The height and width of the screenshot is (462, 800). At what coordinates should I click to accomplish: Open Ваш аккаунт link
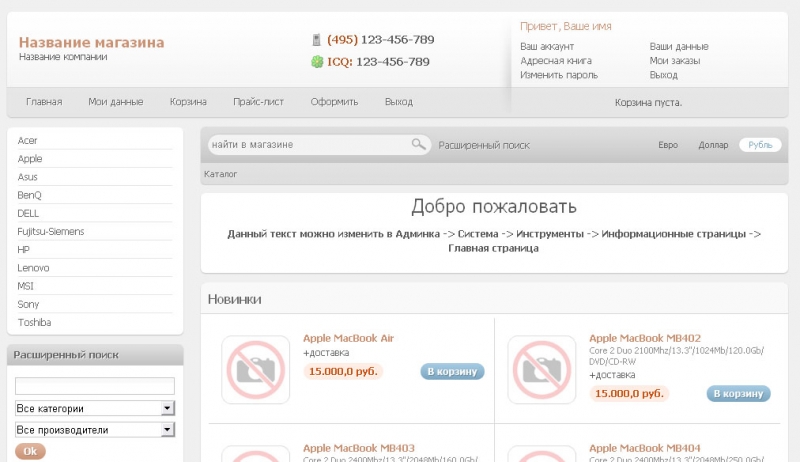pos(547,46)
